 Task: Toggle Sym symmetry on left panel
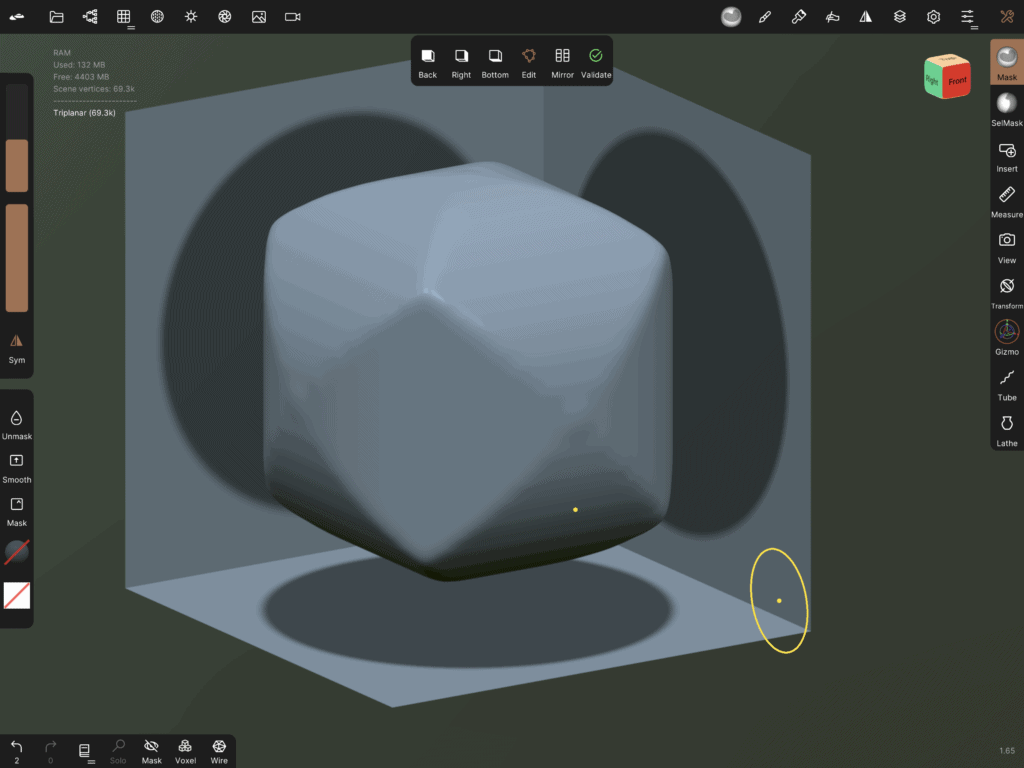17,346
